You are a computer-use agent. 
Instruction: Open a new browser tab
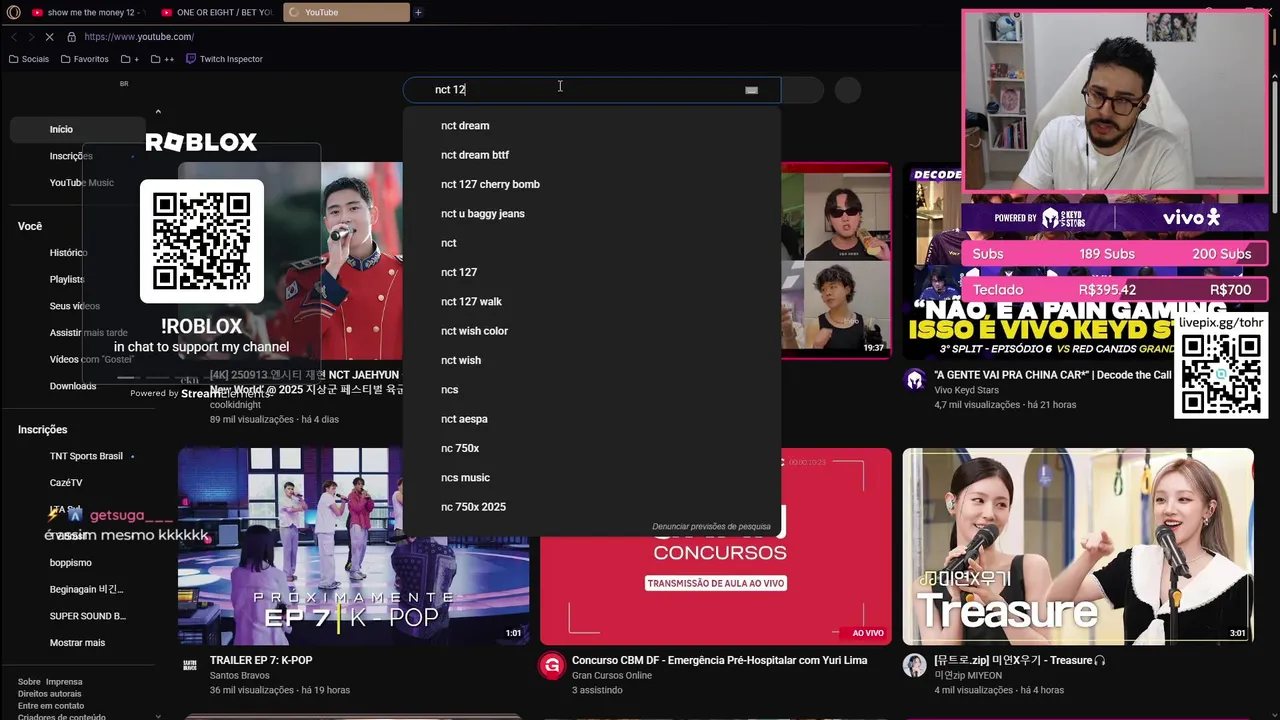tap(418, 12)
